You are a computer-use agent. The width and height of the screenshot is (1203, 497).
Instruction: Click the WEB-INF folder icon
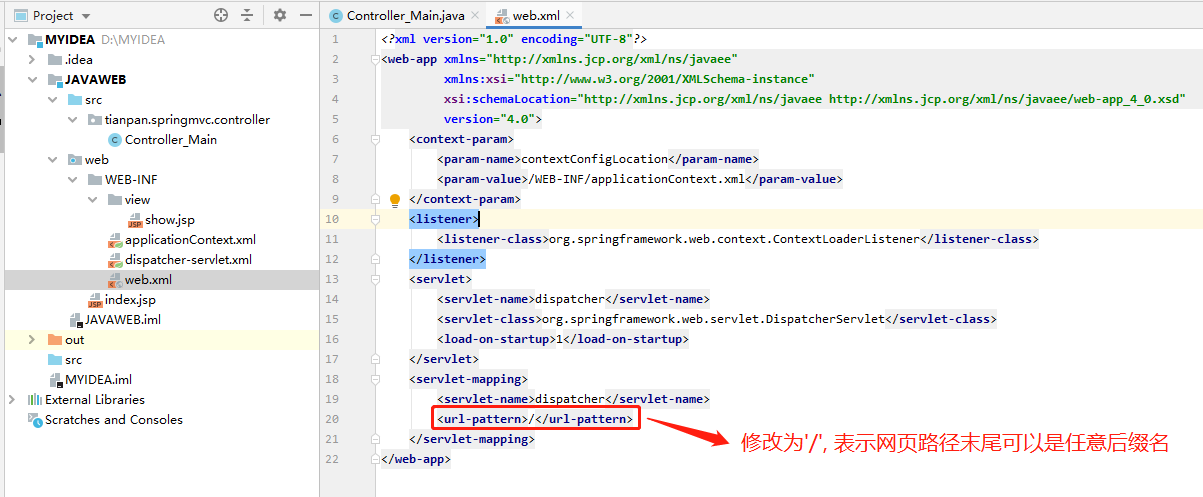tap(94, 179)
